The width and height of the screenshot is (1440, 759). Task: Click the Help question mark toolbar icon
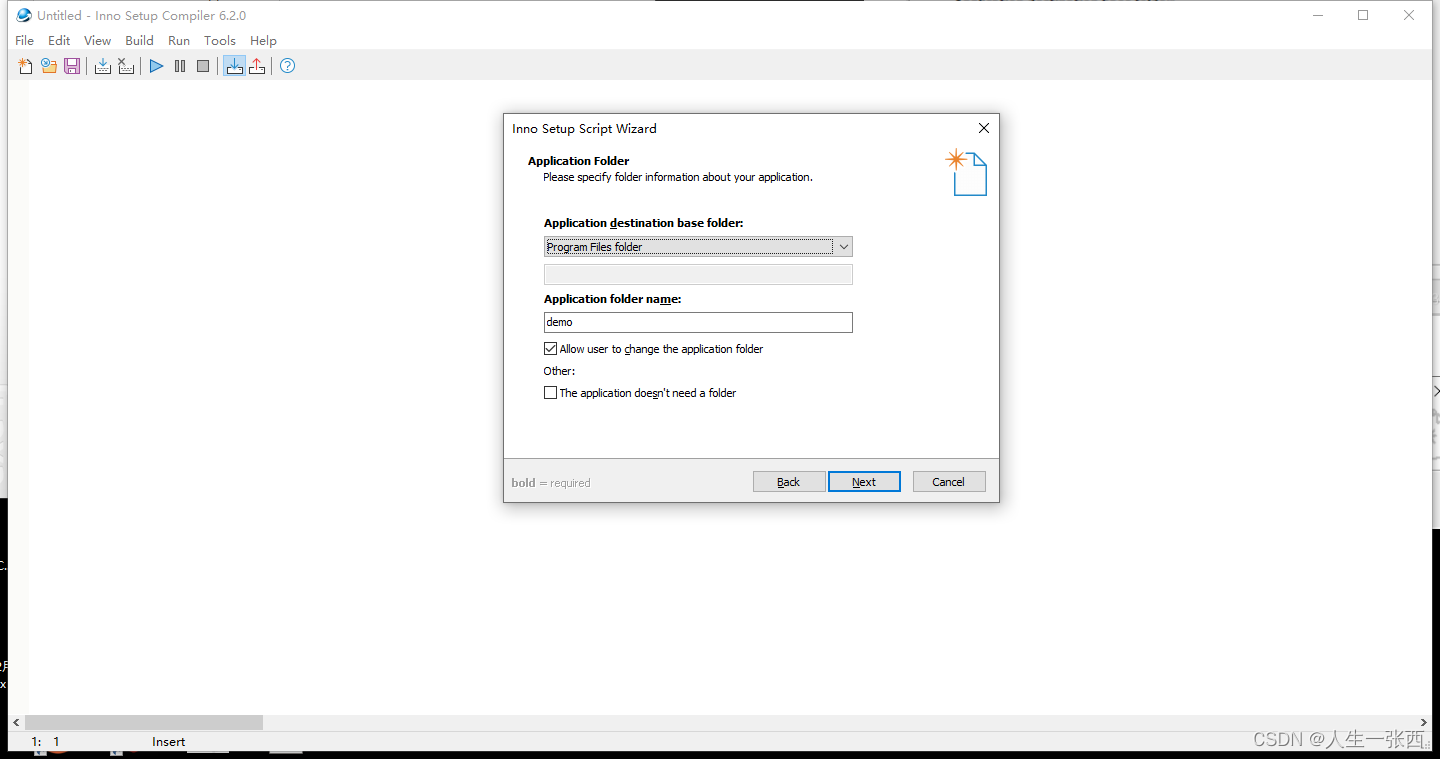[287, 66]
